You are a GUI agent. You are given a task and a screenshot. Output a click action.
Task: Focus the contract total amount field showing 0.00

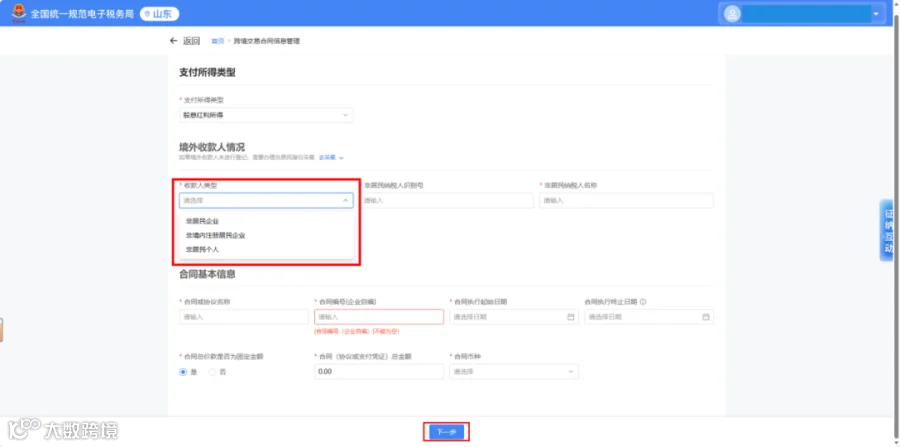[379, 372]
